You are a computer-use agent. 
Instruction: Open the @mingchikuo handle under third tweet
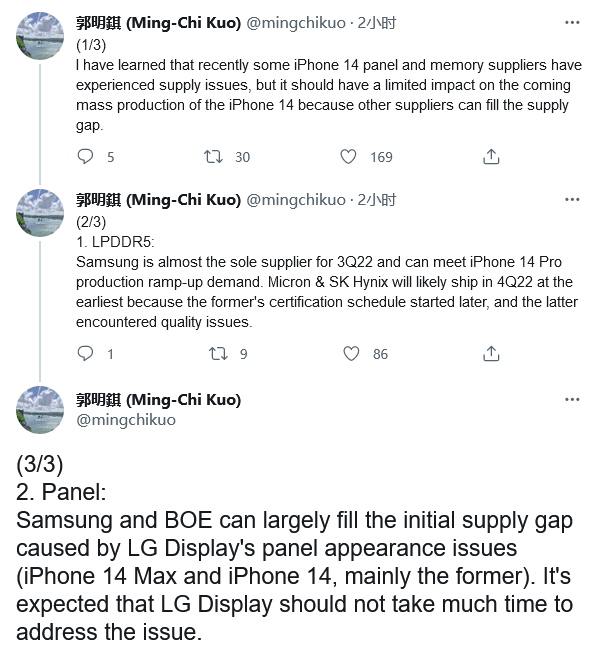pos(126,420)
